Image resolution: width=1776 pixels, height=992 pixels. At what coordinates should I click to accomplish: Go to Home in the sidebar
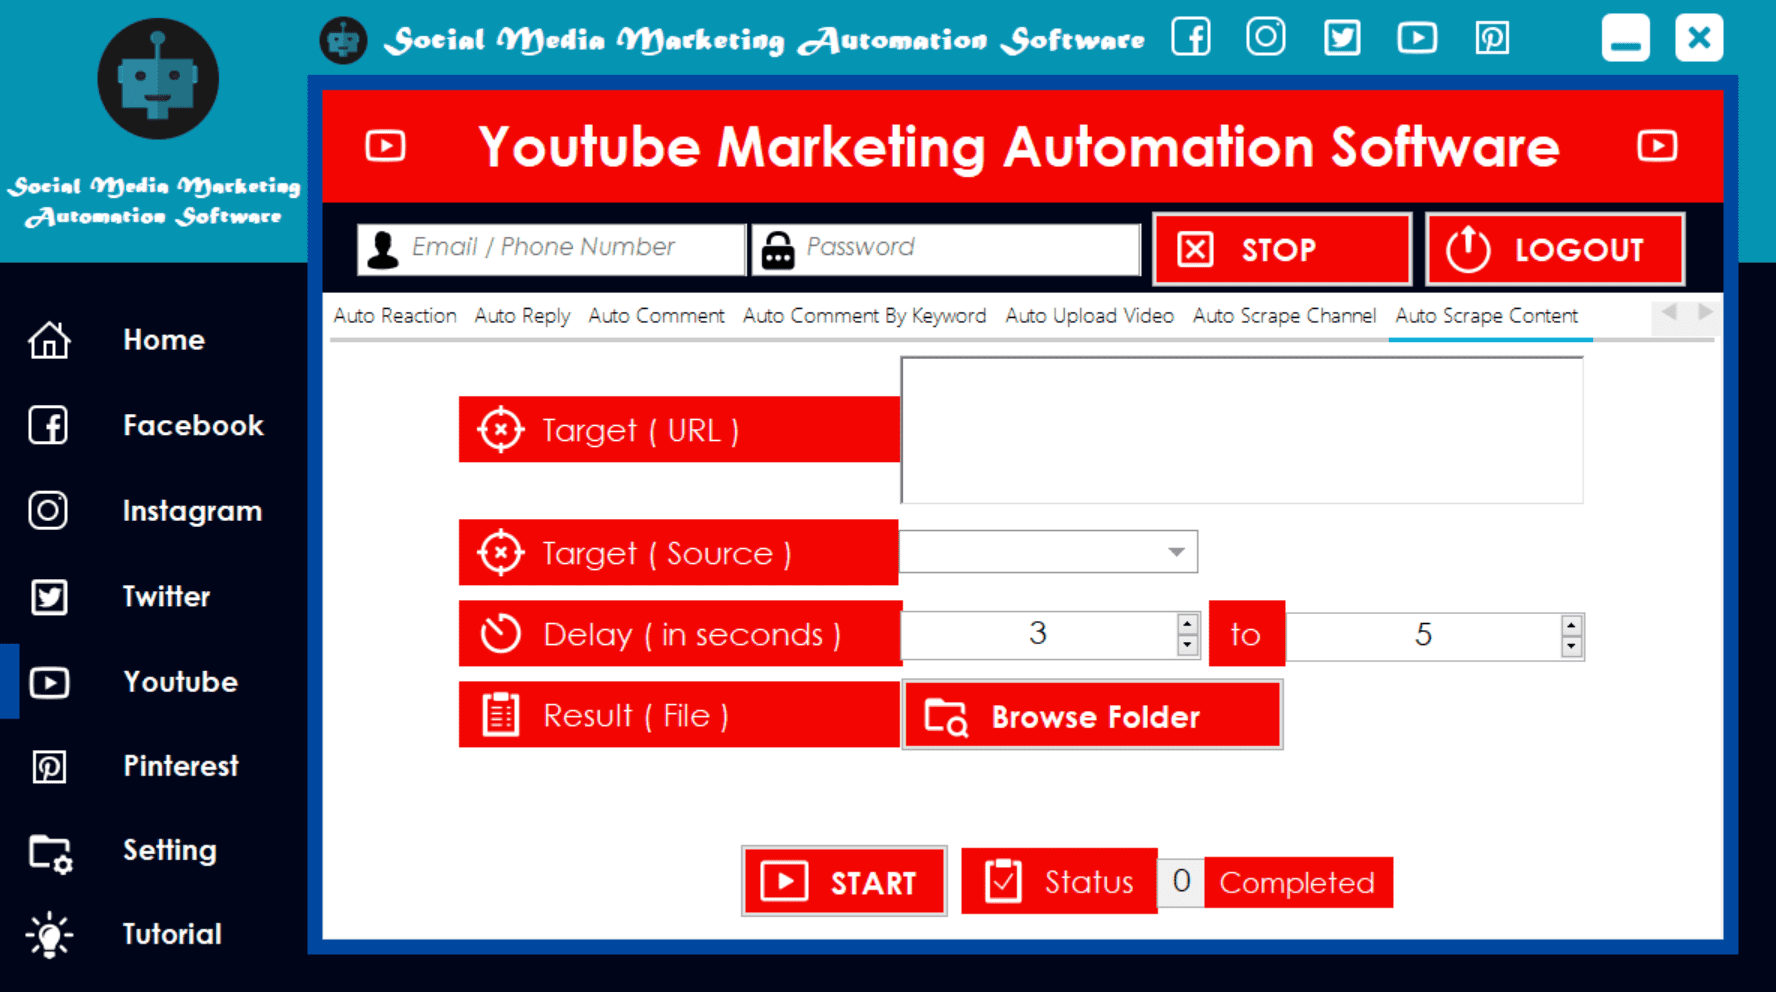pos(164,340)
